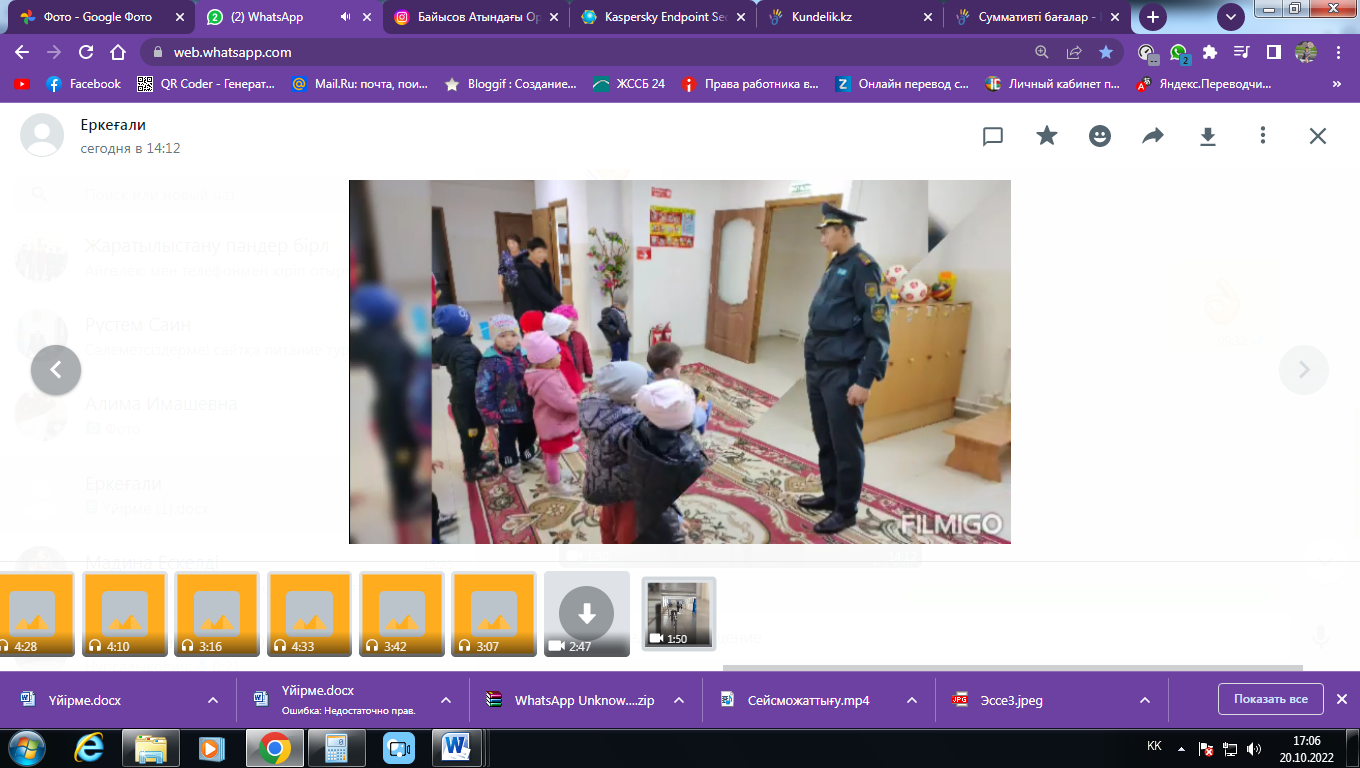Open Mail.Ru bookmark
The width and height of the screenshot is (1360, 768).
[359, 84]
